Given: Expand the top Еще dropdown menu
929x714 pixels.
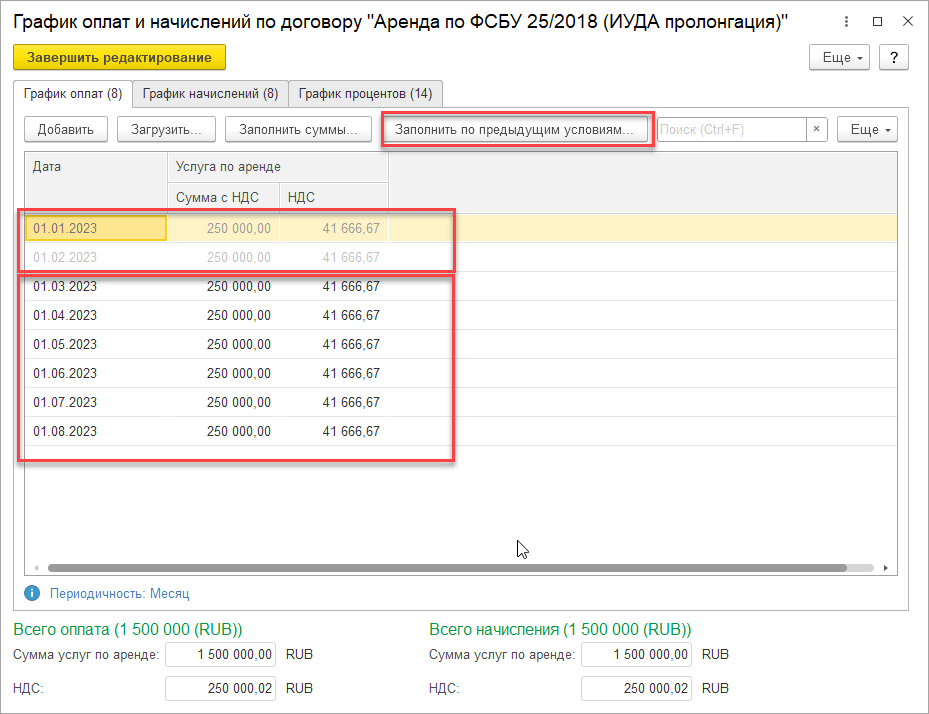Looking at the screenshot, I should point(838,58).
